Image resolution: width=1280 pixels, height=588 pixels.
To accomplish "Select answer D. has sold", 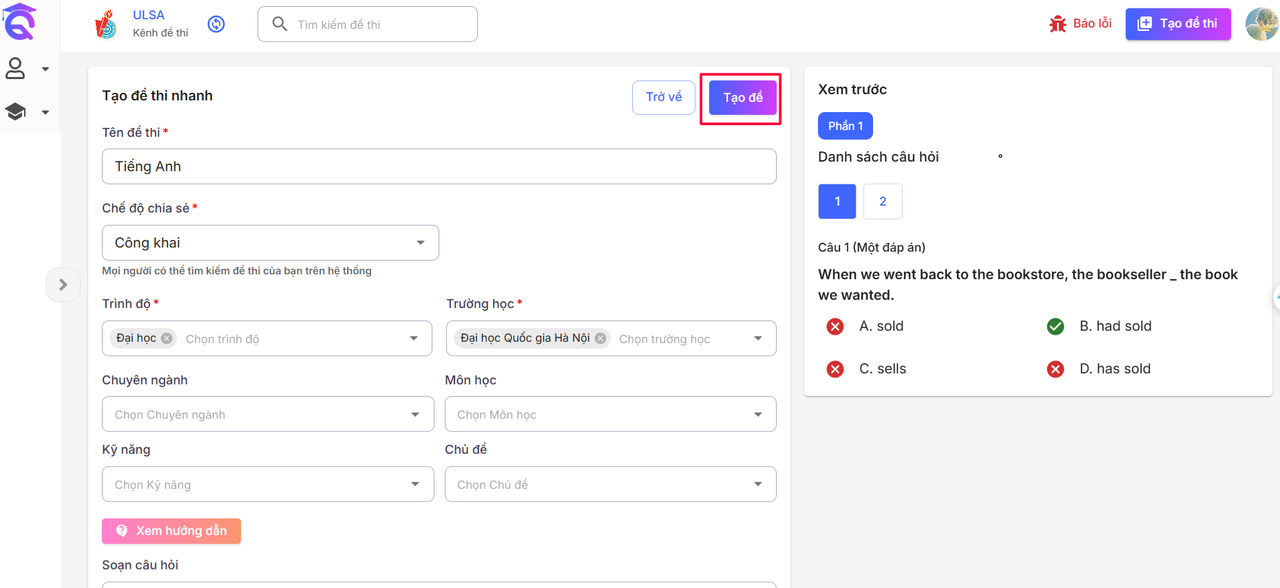I will coord(1055,369).
